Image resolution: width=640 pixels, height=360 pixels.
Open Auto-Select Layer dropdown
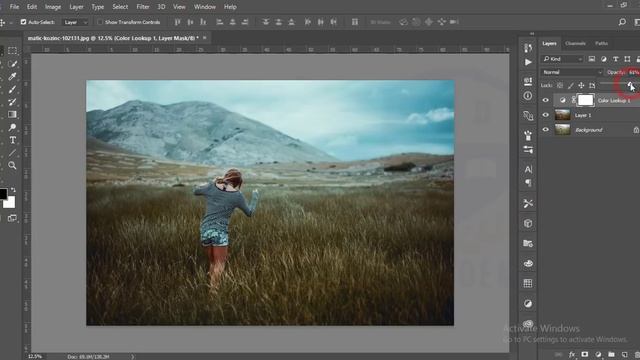[x=75, y=22]
